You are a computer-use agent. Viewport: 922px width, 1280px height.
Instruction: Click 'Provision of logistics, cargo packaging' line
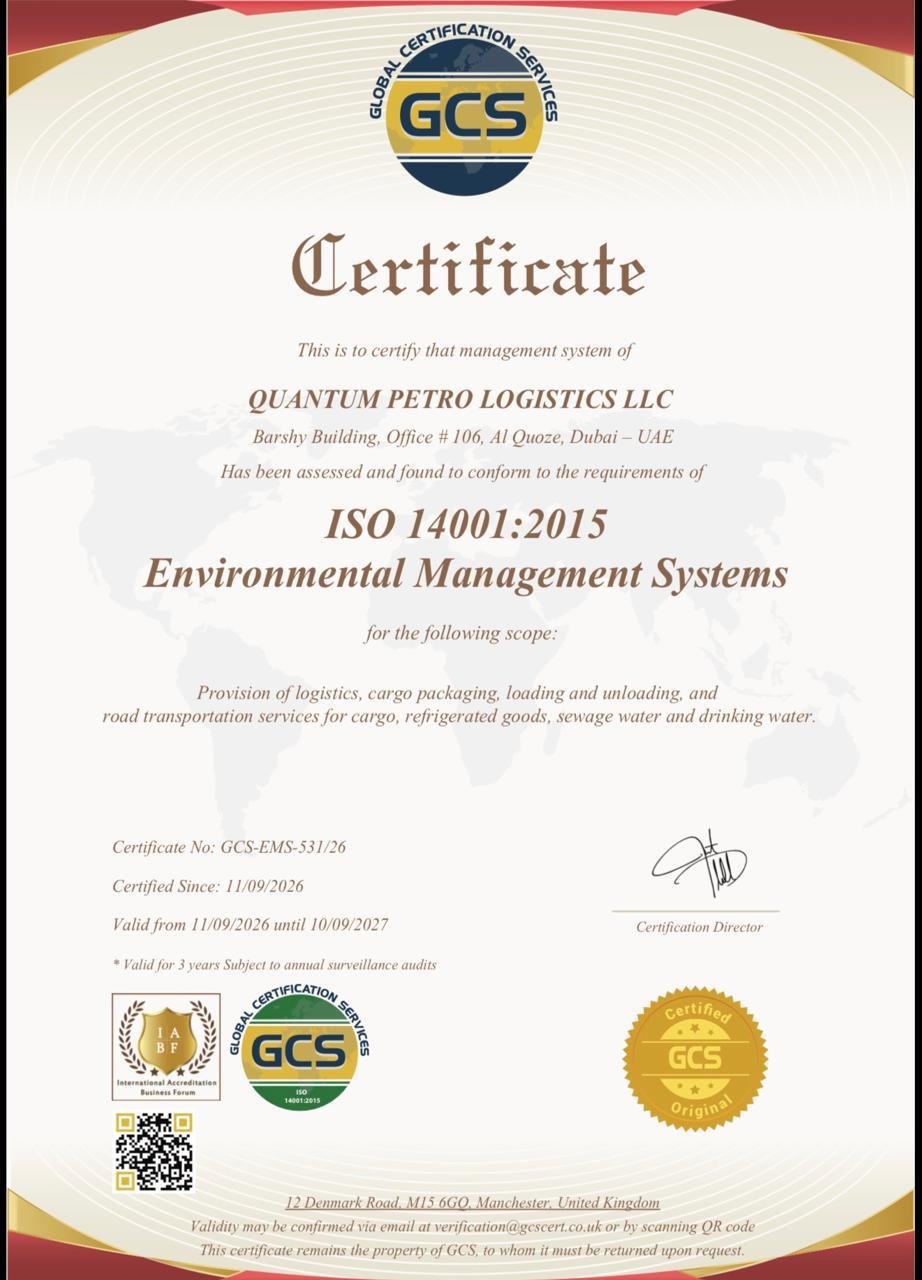click(457, 692)
